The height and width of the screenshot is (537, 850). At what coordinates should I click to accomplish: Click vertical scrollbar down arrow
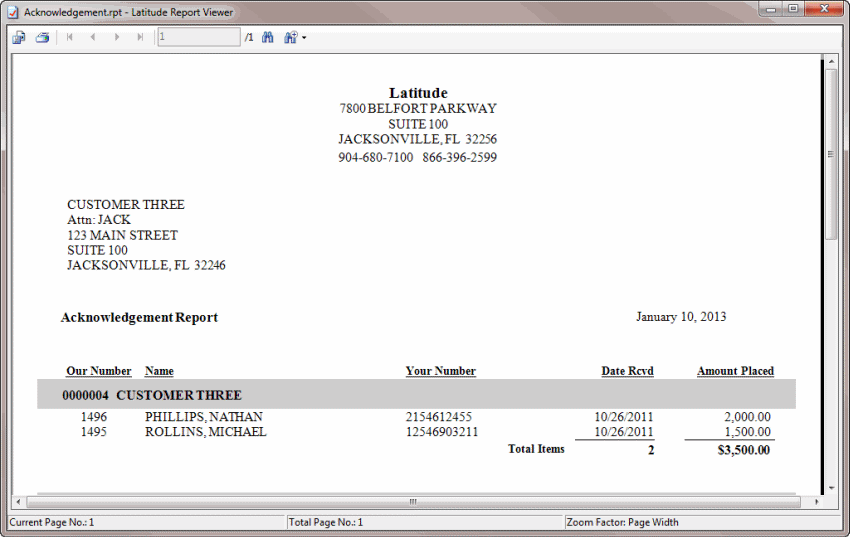coord(831,488)
